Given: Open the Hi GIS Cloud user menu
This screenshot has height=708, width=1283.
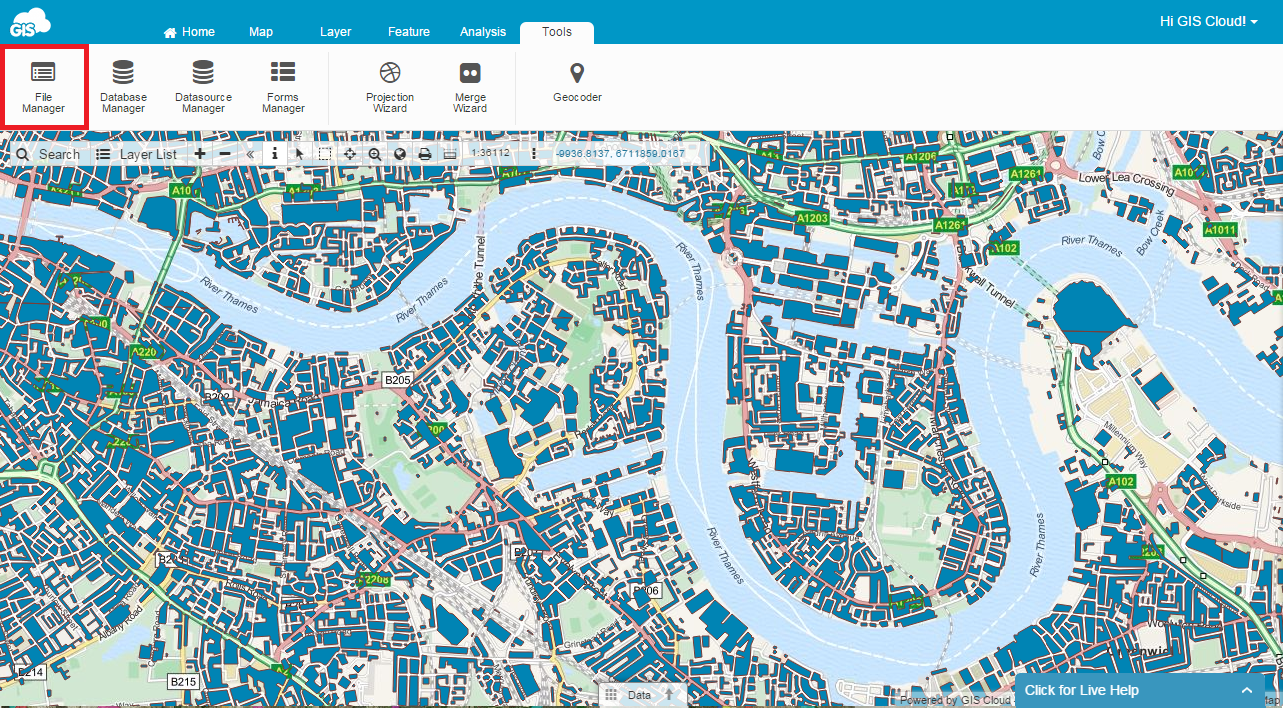Looking at the screenshot, I should (1208, 21).
